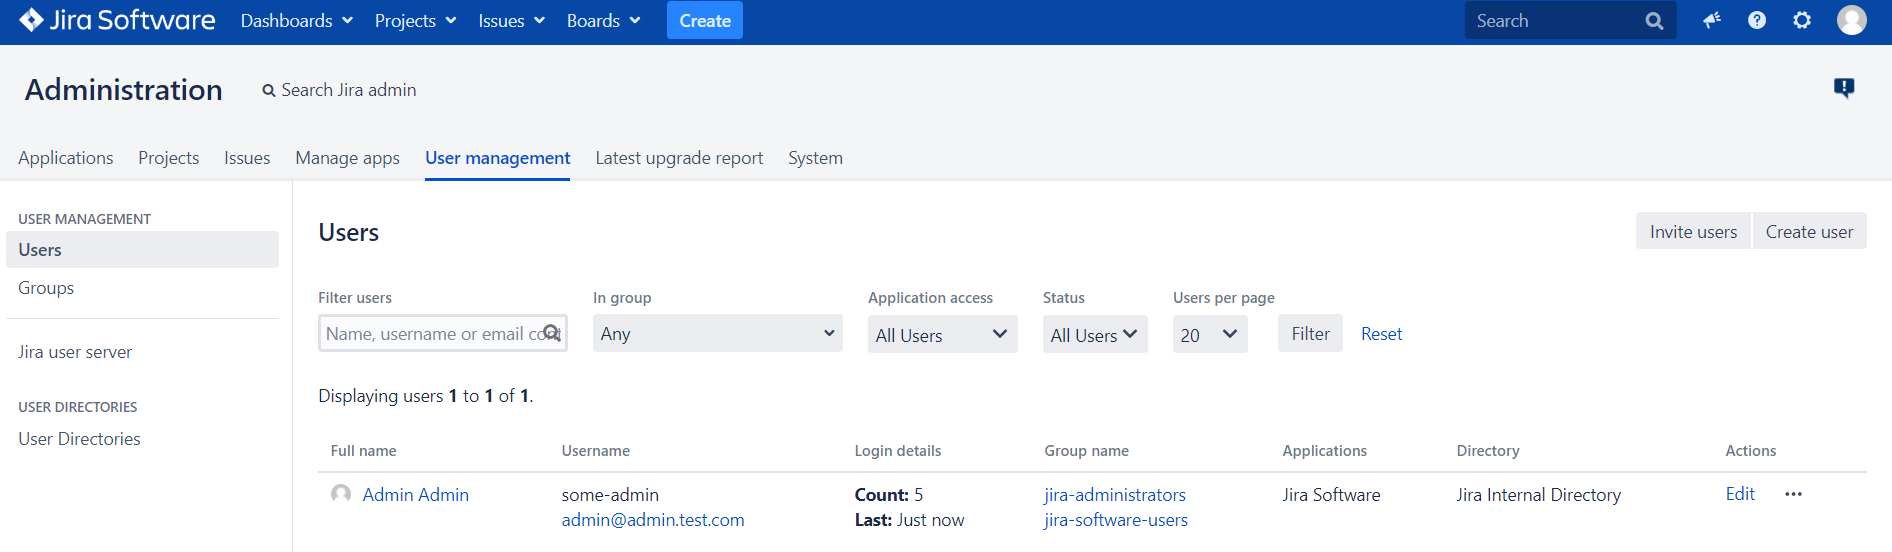
Task: Open the Latest upgrade report tab
Action: (x=679, y=158)
